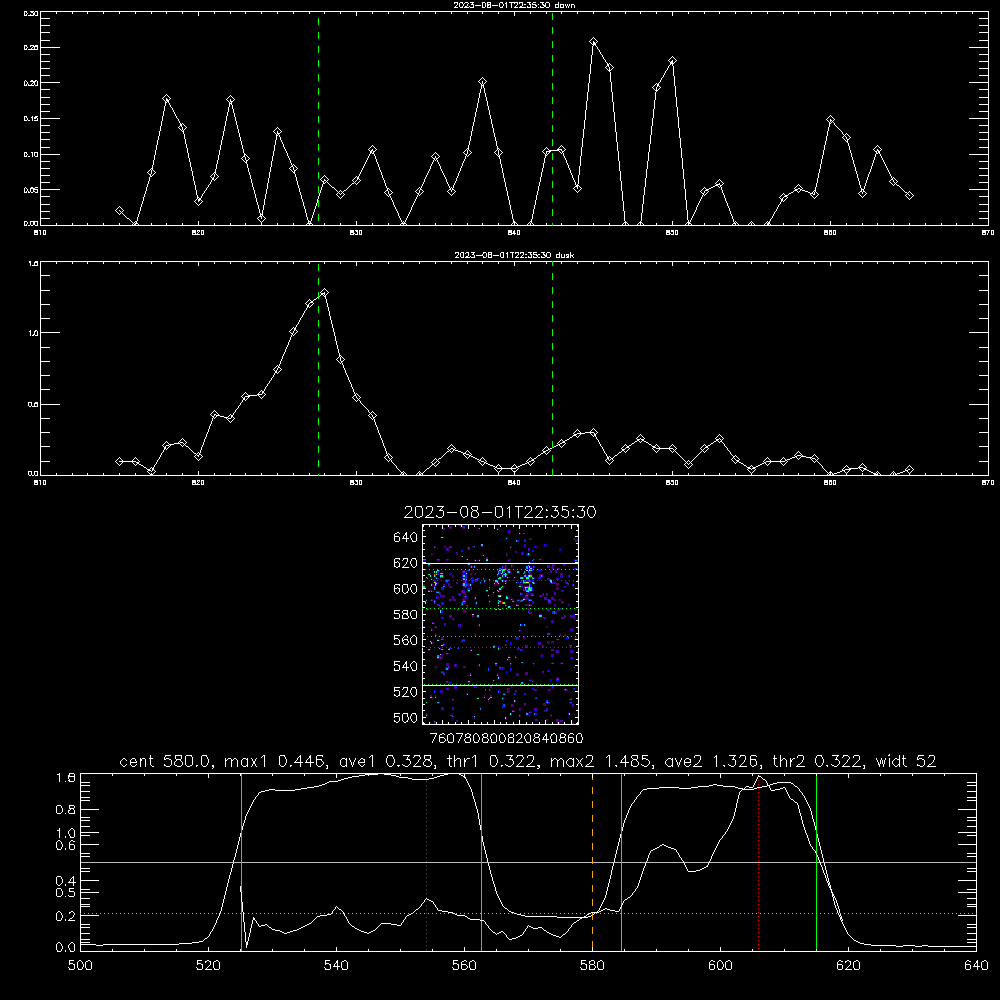
Task: Click the red dotted line near 554 in bottom plot
Action: (427, 862)
